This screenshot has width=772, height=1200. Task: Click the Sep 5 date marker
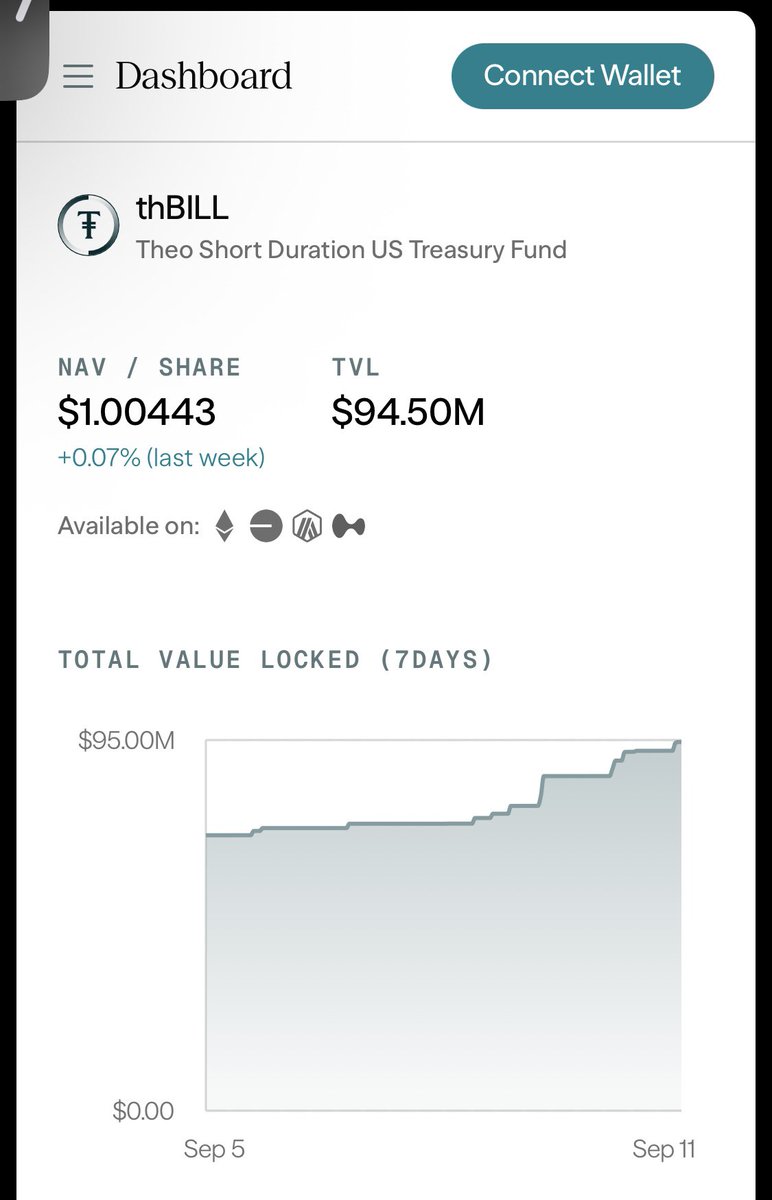pos(214,1149)
